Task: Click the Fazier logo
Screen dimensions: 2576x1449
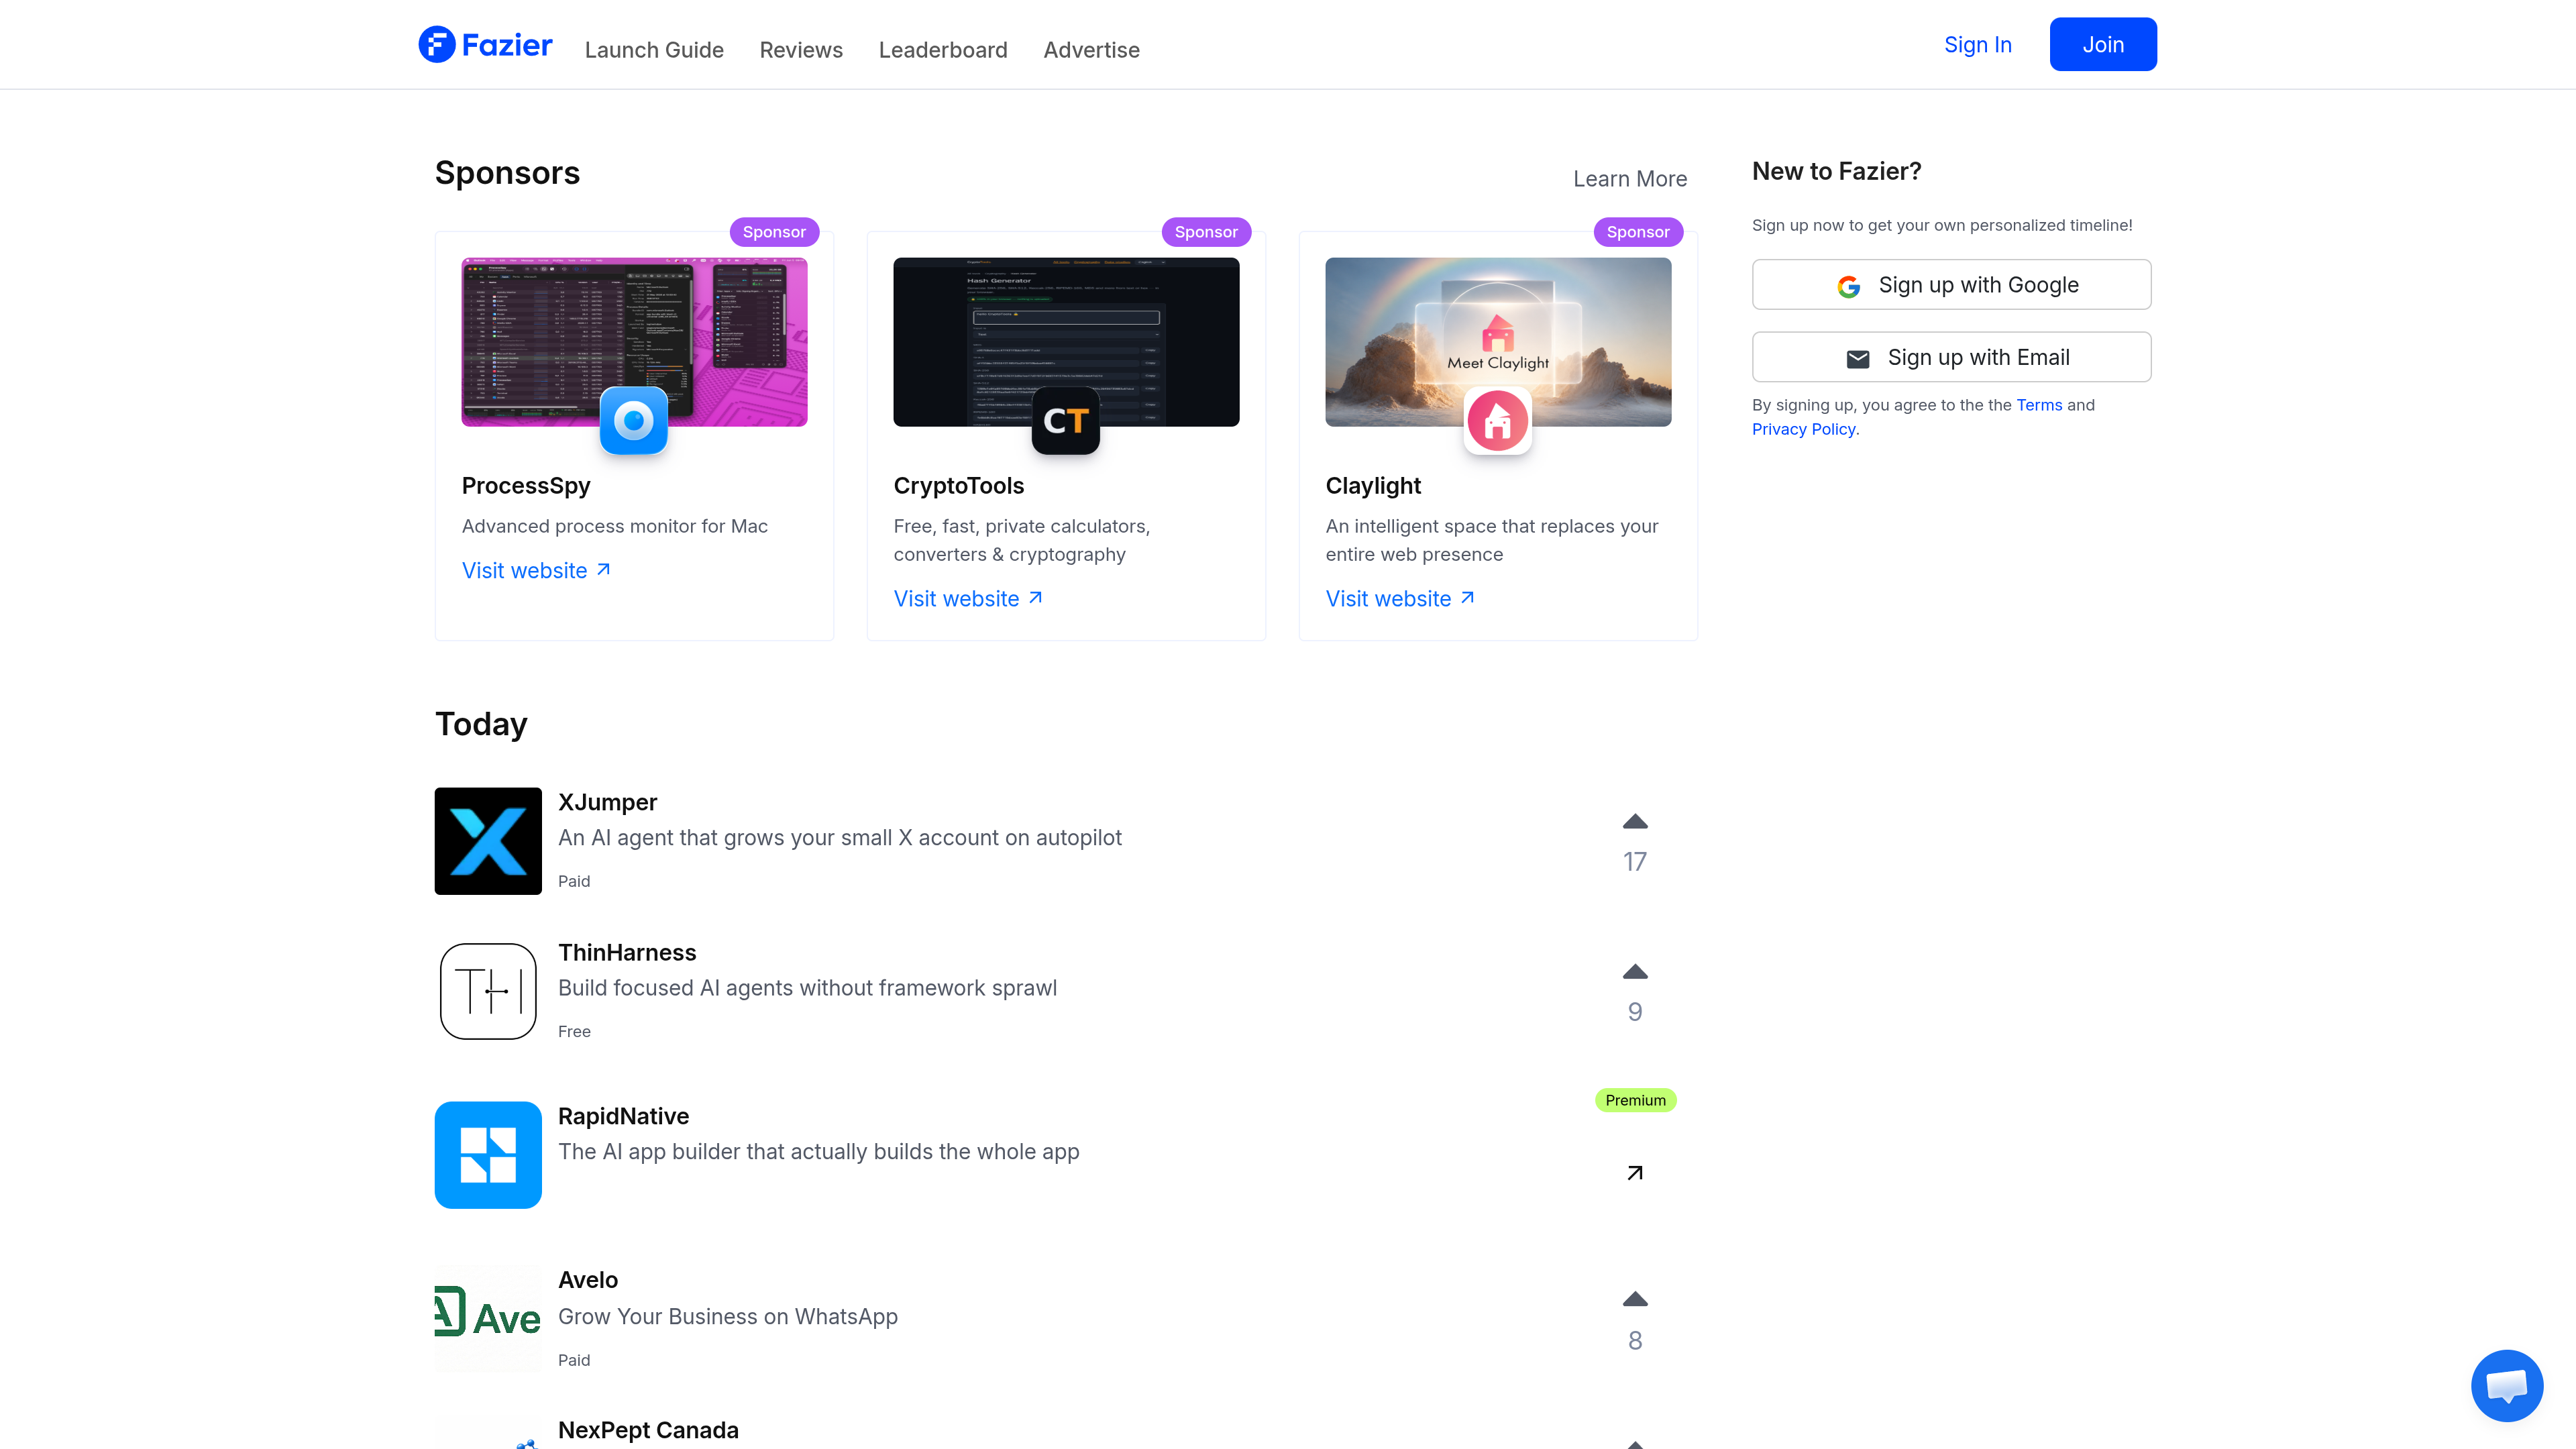Action: (485, 44)
